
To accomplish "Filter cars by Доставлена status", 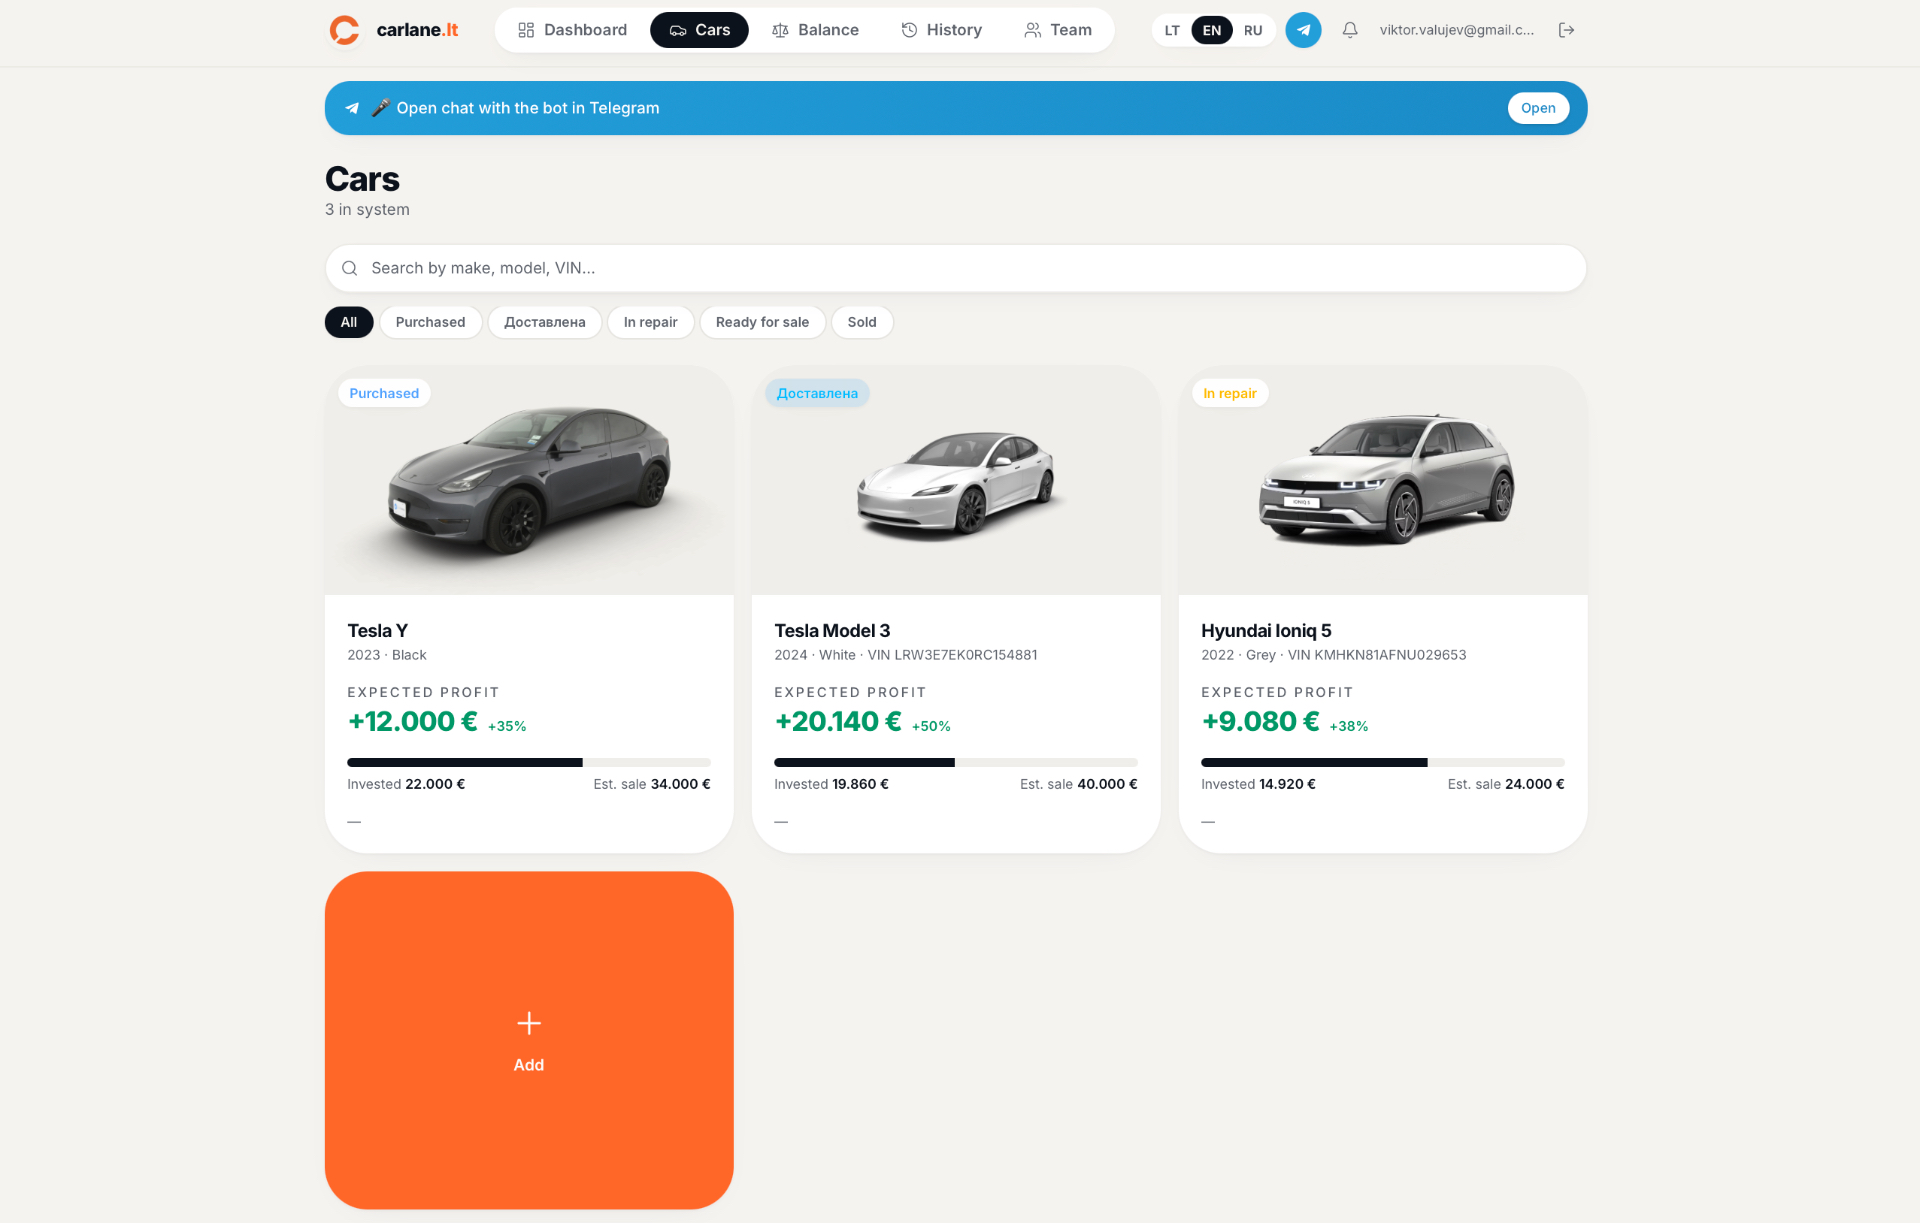I will point(545,322).
